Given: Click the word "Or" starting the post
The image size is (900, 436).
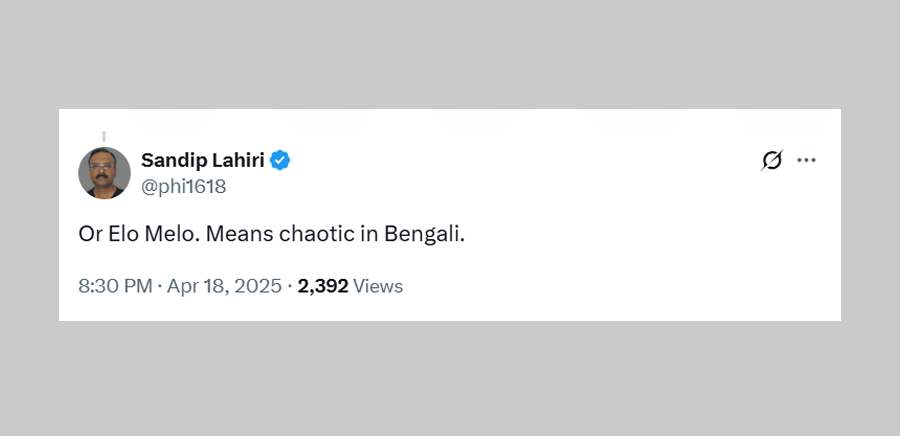Looking at the screenshot, I should tap(89, 235).
